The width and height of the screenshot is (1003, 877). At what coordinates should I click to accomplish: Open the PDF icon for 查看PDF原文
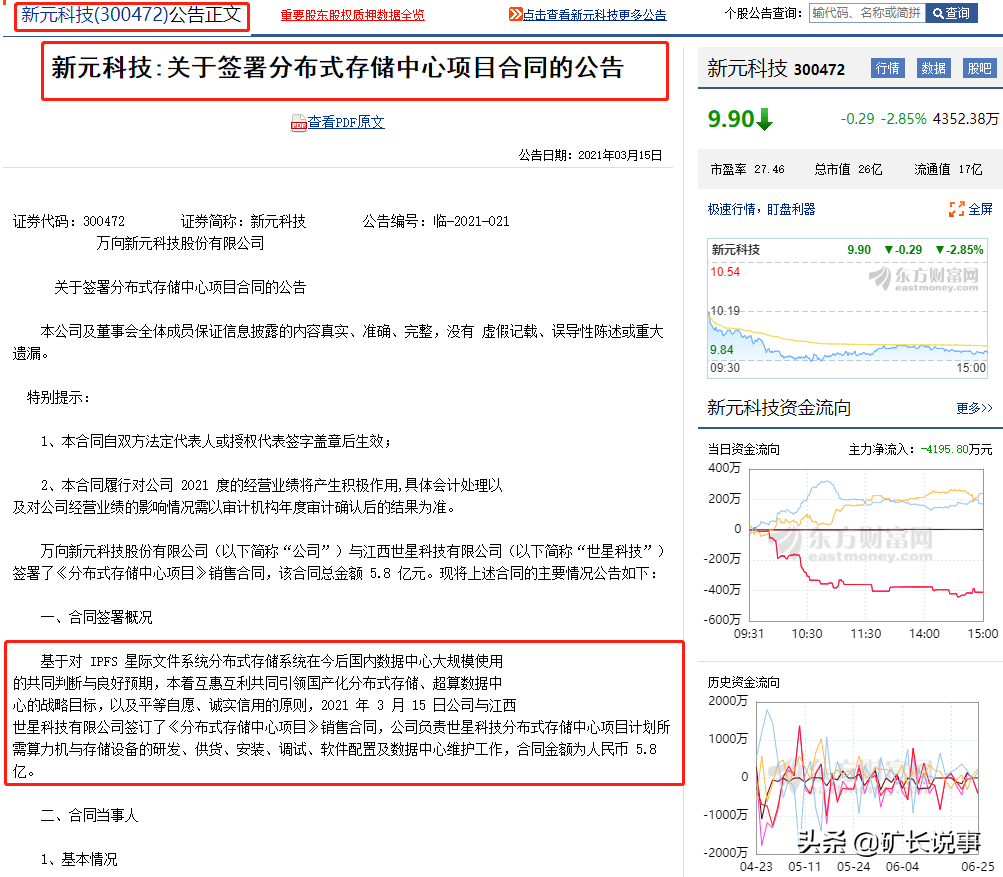pos(299,122)
